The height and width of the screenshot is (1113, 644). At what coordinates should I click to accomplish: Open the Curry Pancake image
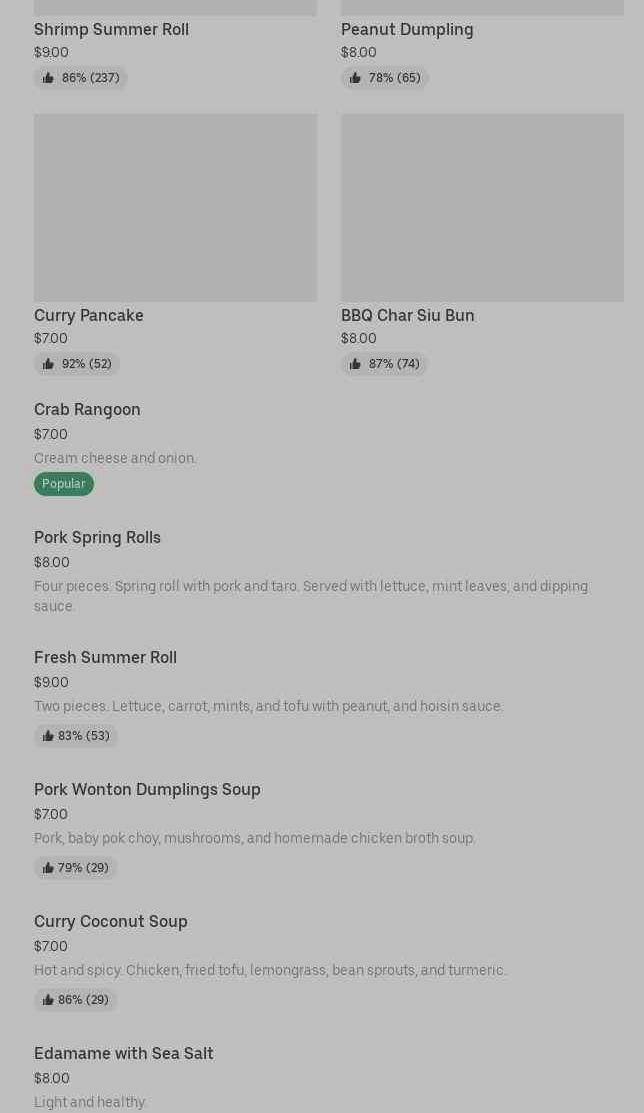click(x=175, y=207)
